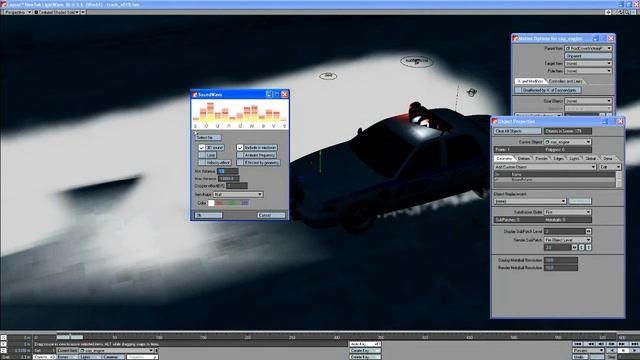Click the Delete Key button
Image resolution: width=640 pixels, height=360 pixels.
(x=365, y=357)
